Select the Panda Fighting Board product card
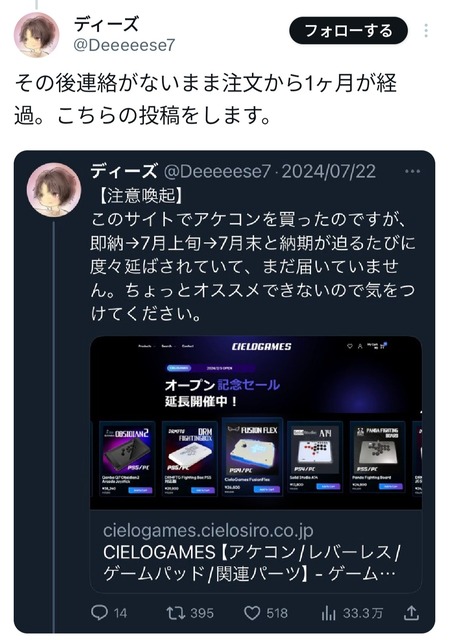449x640 pixels. click(x=378, y=458)
